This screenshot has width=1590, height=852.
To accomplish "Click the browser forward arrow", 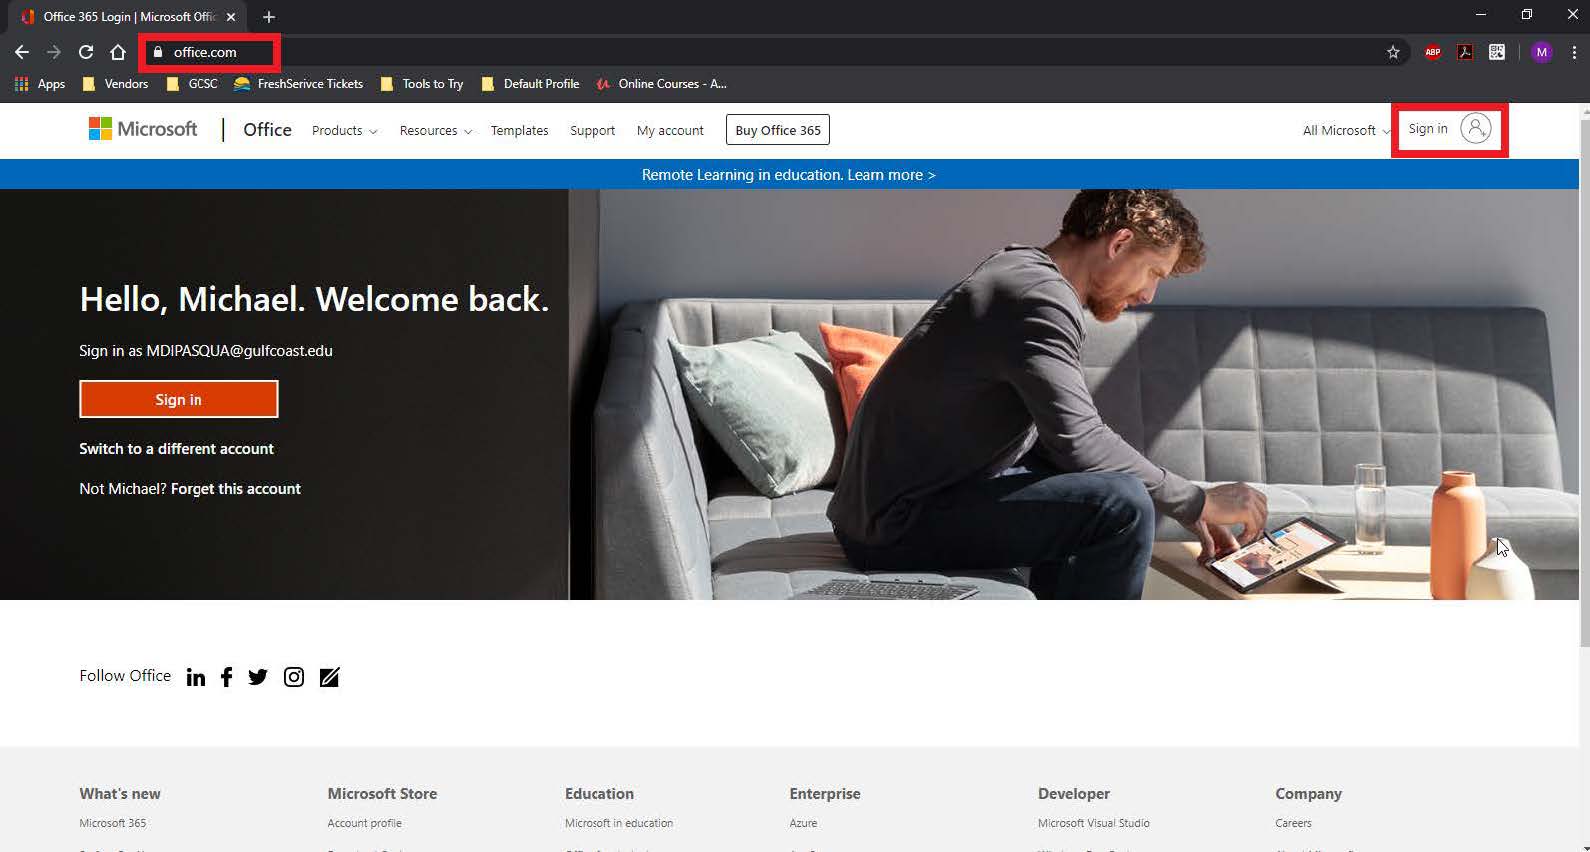I will pos(54,52).
